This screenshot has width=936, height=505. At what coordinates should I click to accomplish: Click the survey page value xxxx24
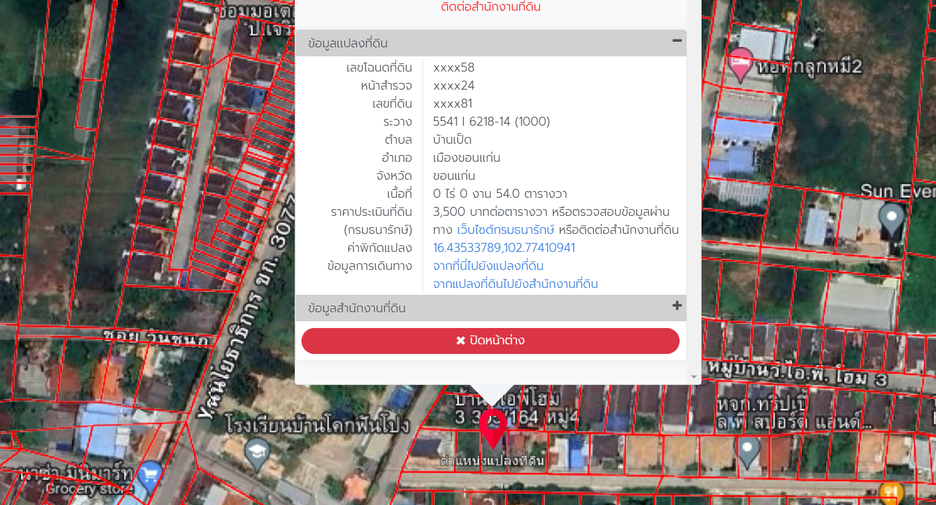tap(452, 85)
